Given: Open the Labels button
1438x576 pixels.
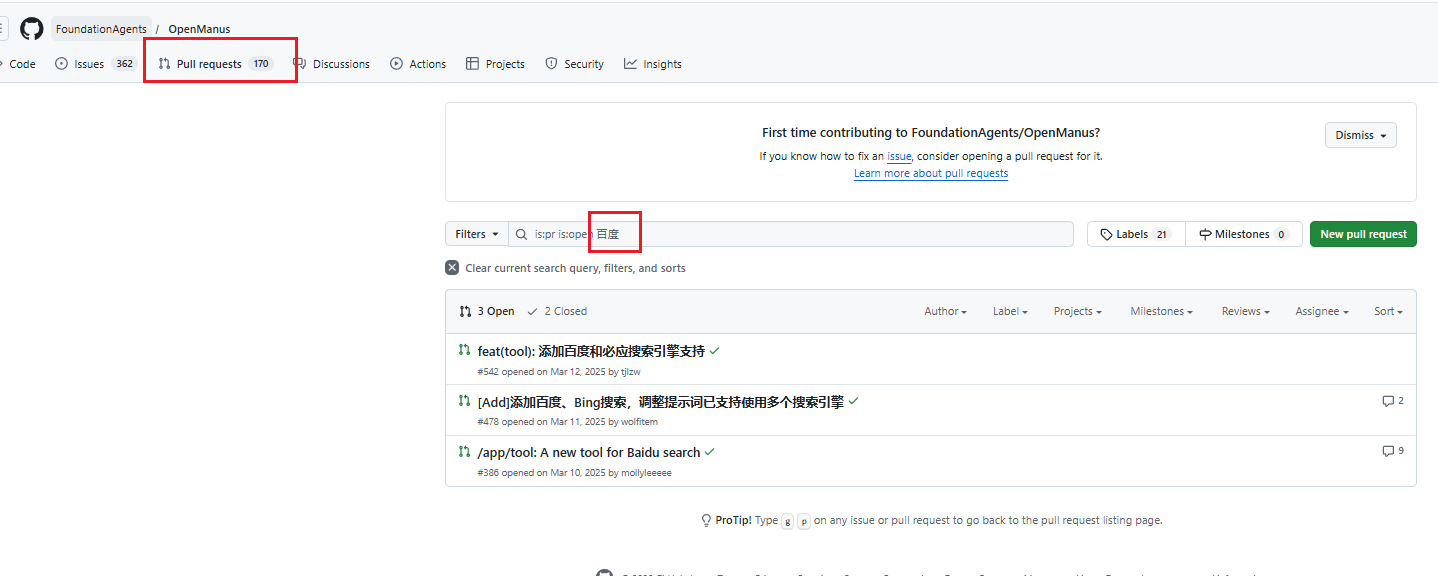Looking at the screenshot, I should point(1136,234).
